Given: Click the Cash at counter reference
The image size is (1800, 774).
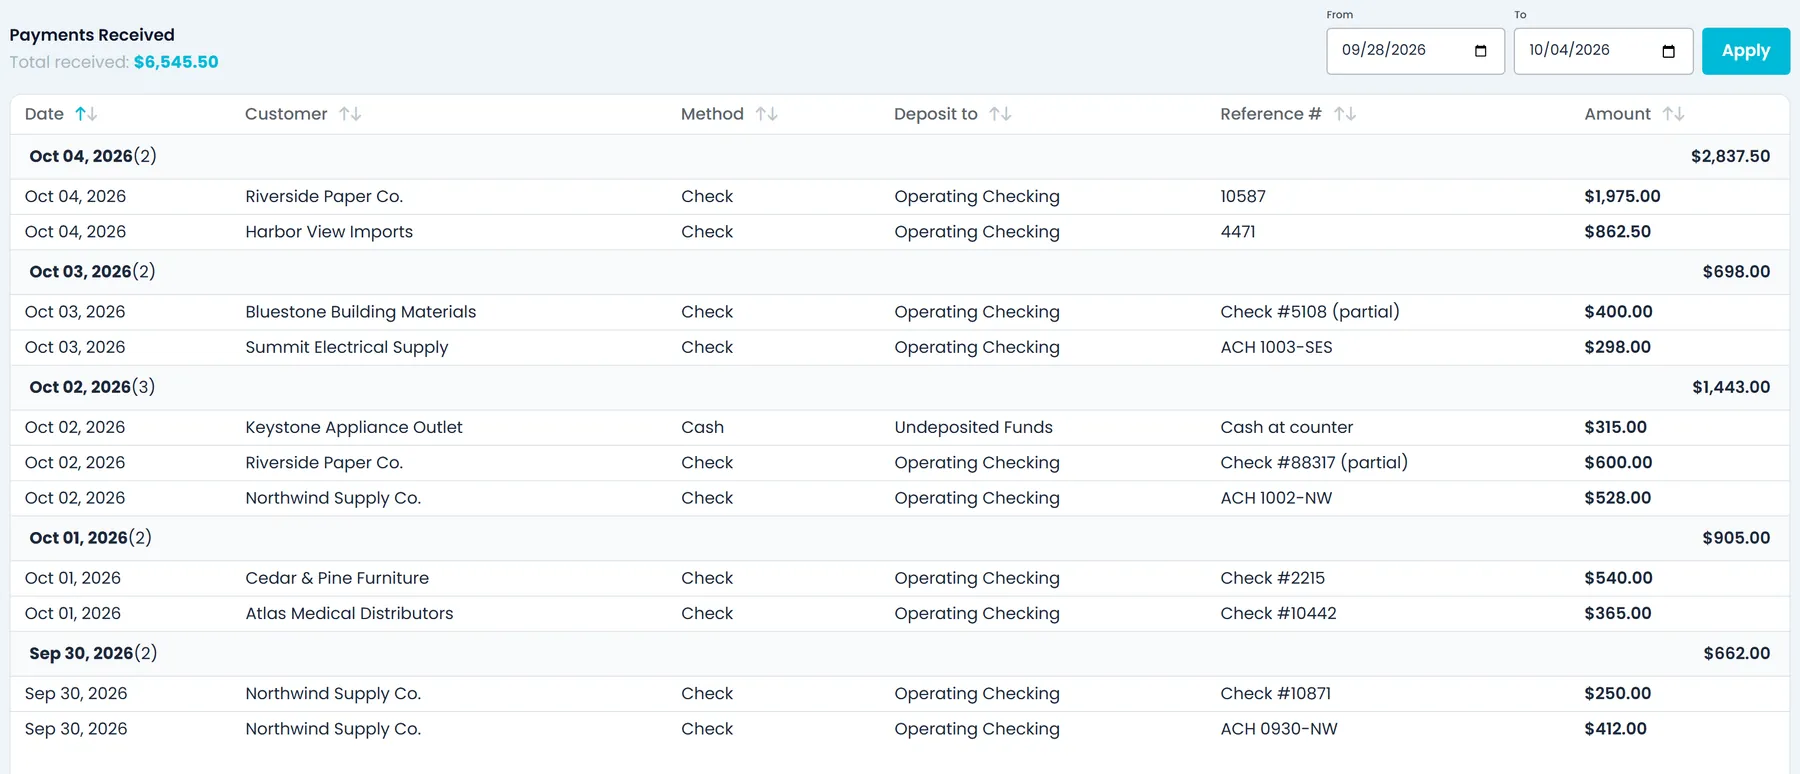Looking at the screenshot, I should coord(1287,427).
